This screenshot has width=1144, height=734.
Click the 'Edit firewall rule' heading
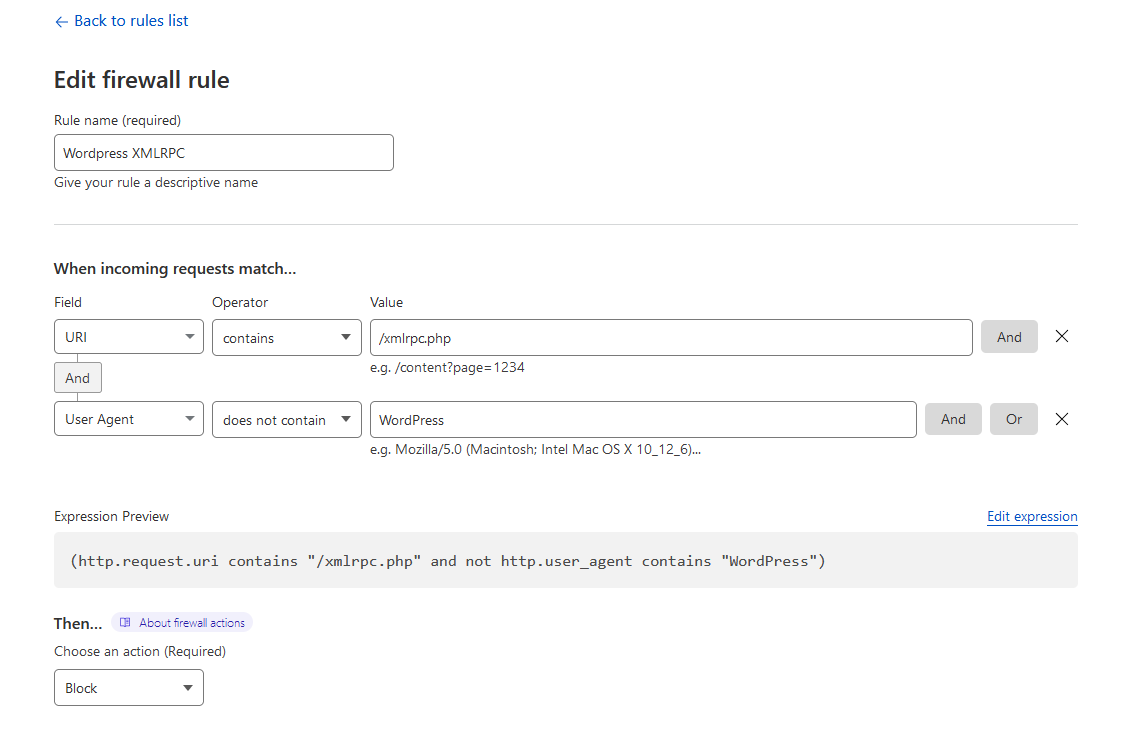[x=142, y=80]
